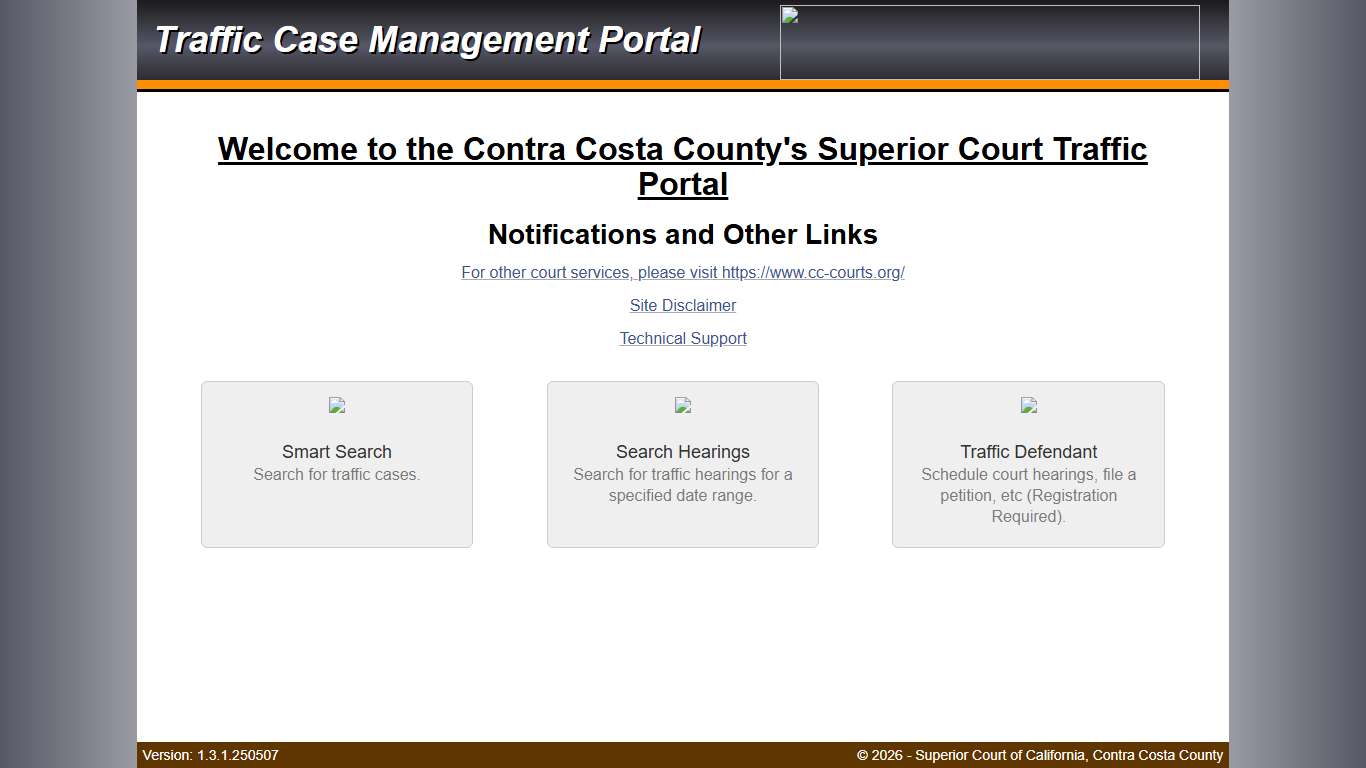Click the text Search for traffic cases

336,474
